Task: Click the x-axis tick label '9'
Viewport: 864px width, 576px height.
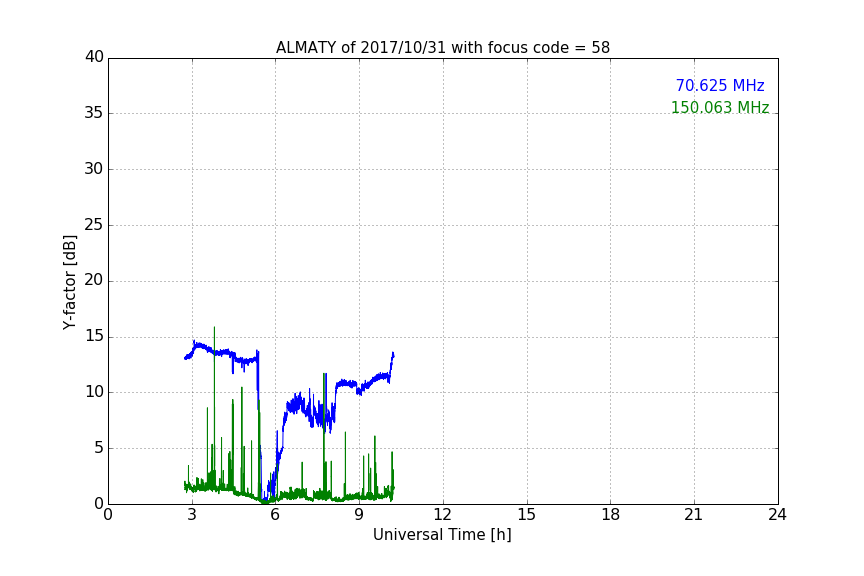Action: point(359,515)
